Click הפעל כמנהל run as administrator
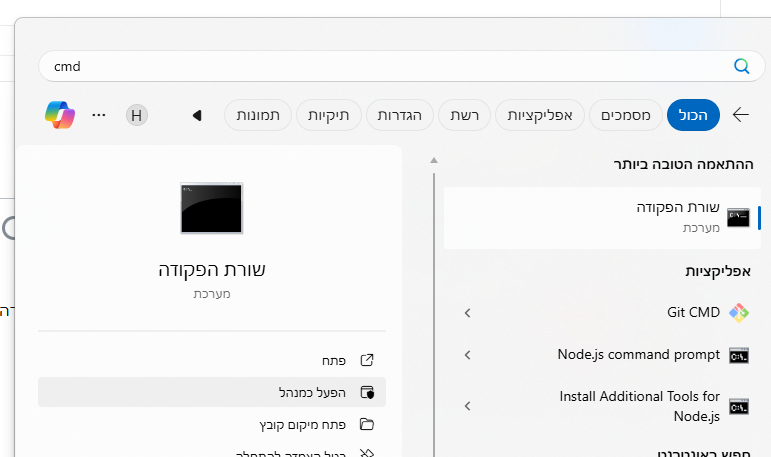Screen dimensions: 771x457 tap(212, 392)
